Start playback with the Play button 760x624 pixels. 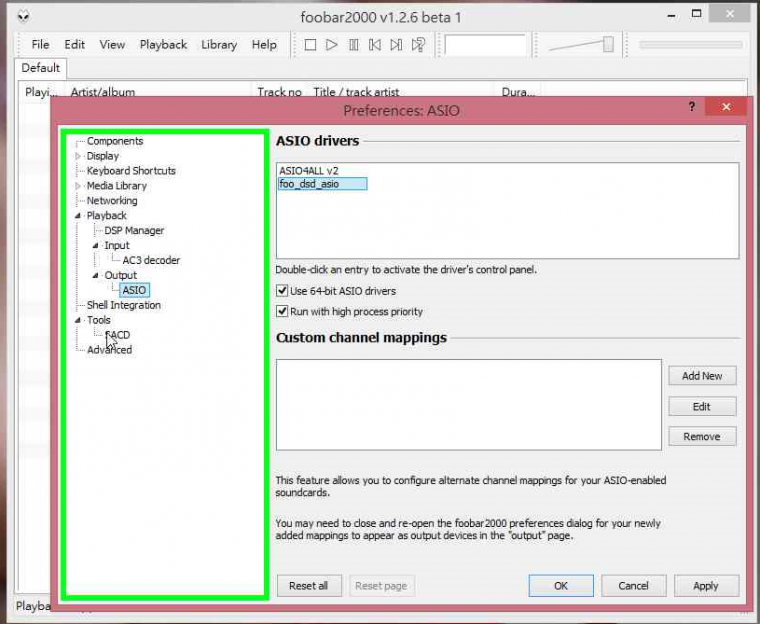pos(332,45)
